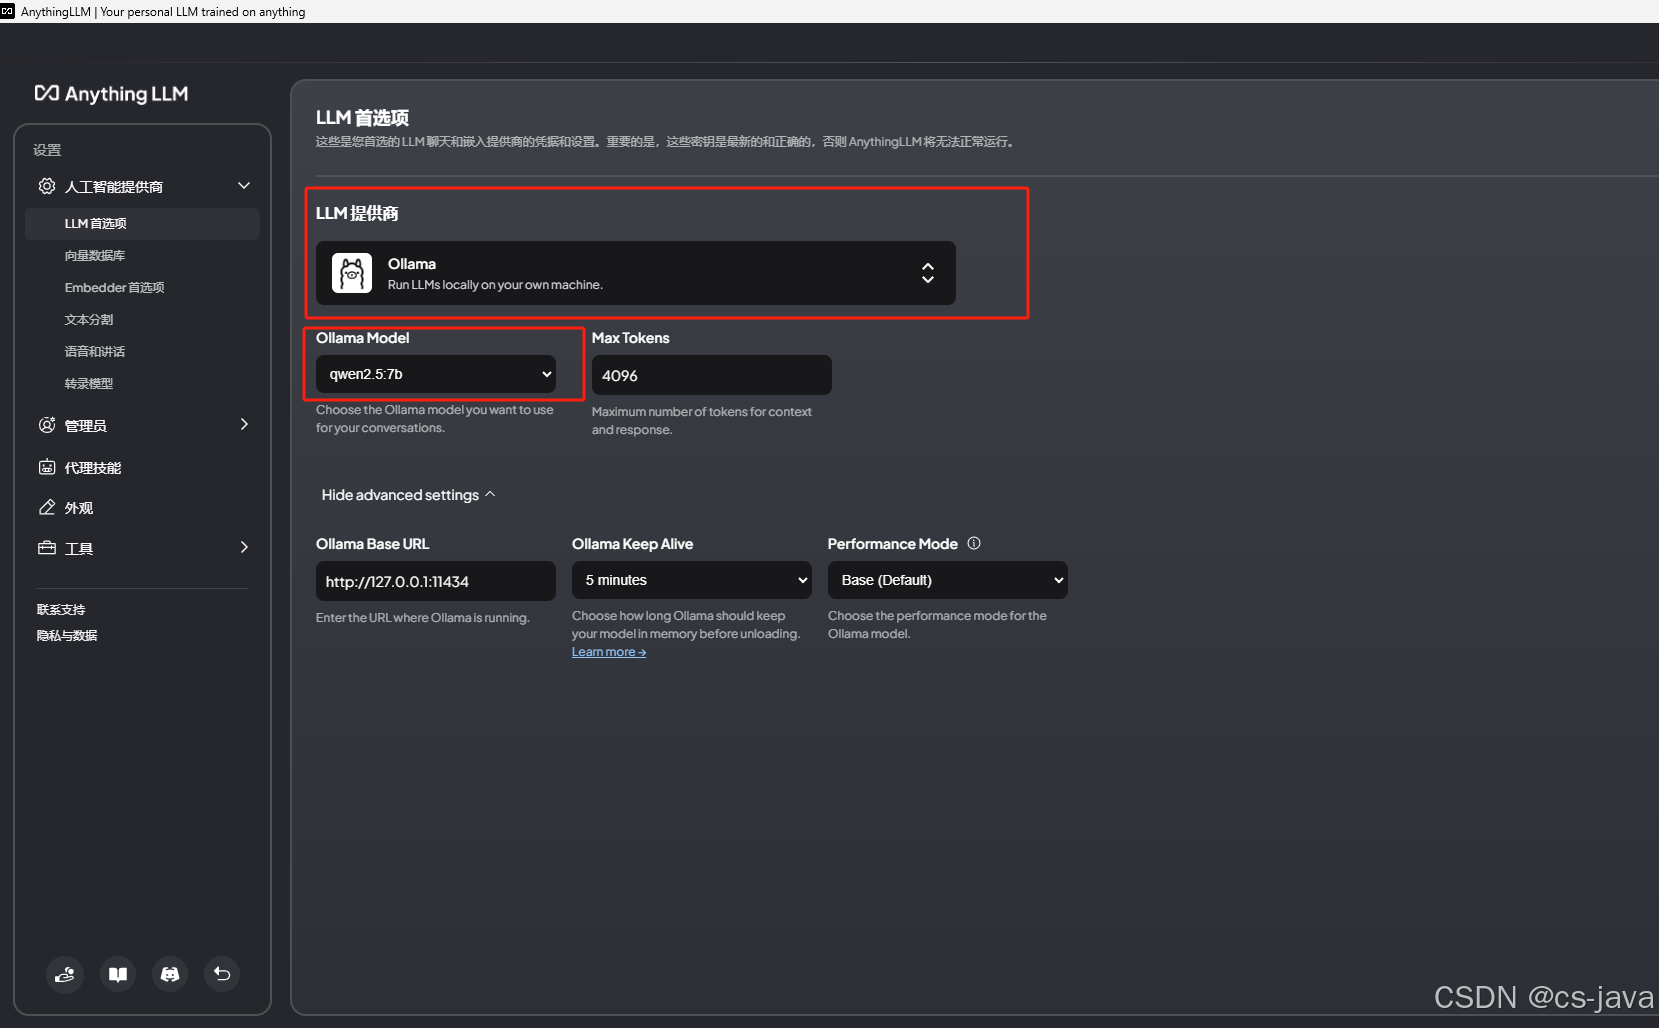Click the Ollama llama logo icon
This screenshot has height=1028, width=1659.
[x=352, y=273]
